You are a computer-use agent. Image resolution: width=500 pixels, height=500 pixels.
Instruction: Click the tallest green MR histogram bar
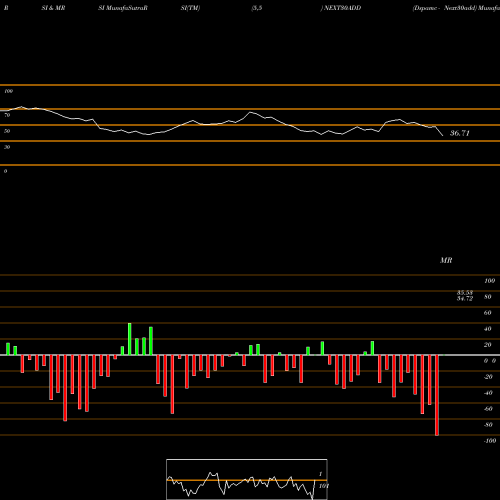[130, 339]
